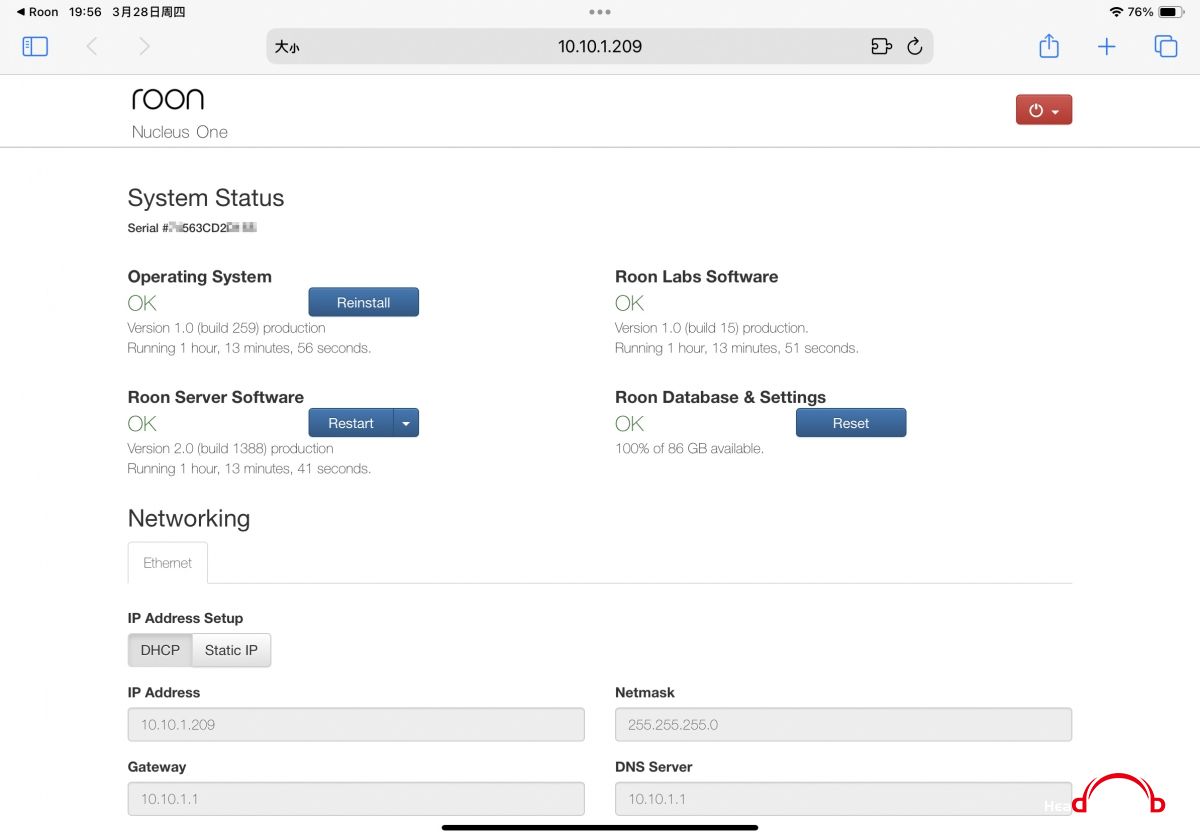Click the Roon Labs Software OK status

pyautogui.click(x=629, y=303)
